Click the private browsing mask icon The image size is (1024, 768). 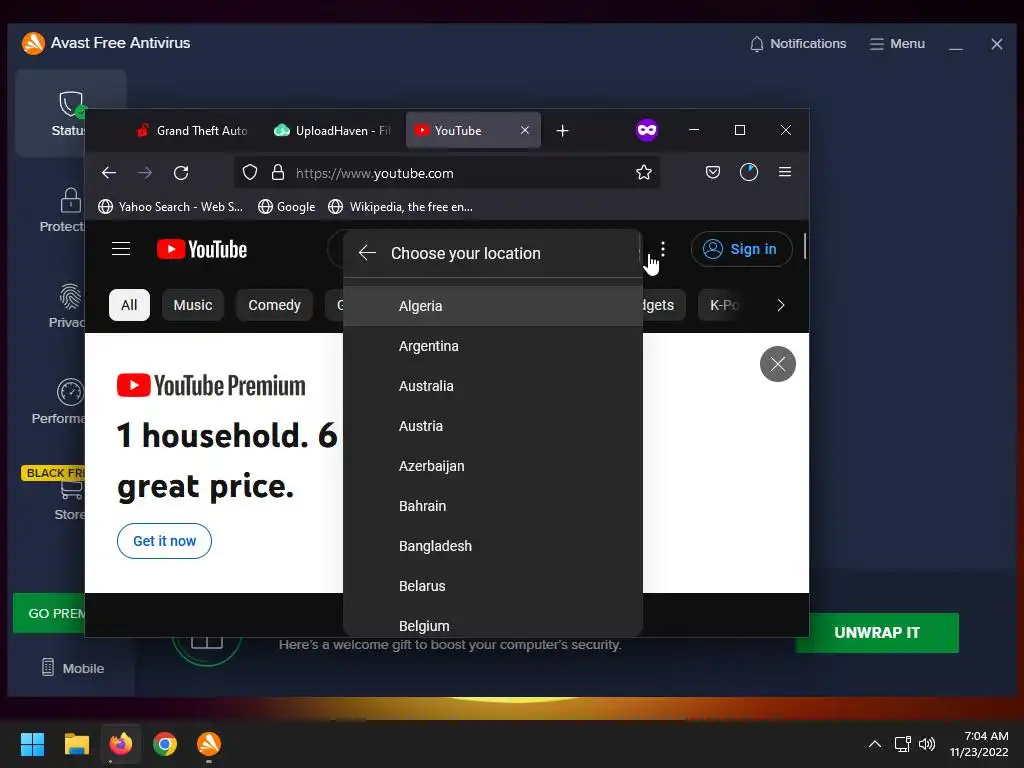(x=647, y=130)
